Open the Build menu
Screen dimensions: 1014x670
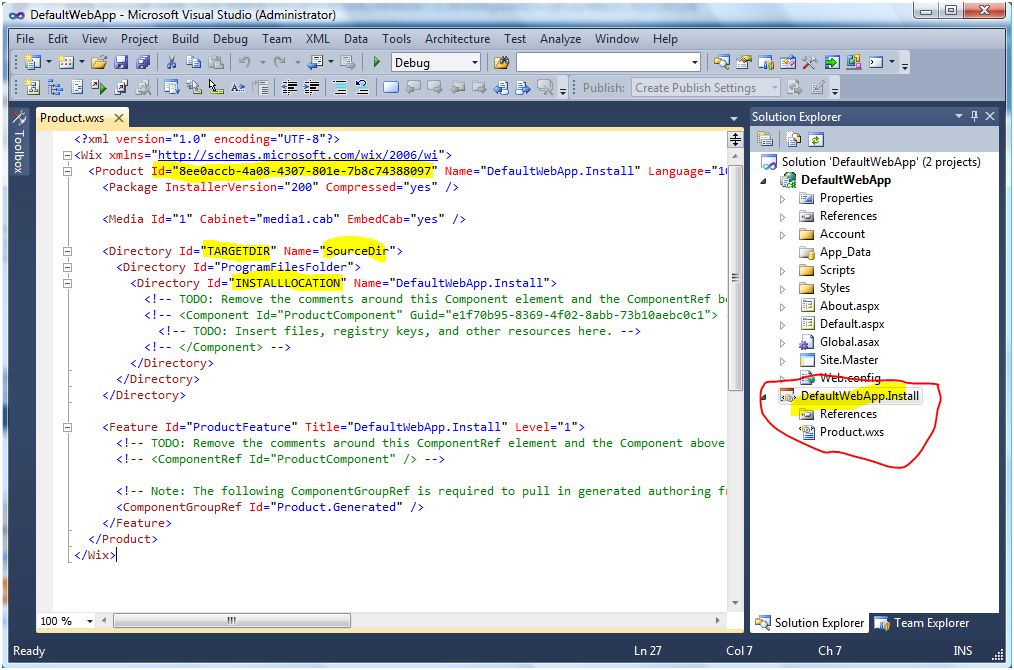[186, 39]
